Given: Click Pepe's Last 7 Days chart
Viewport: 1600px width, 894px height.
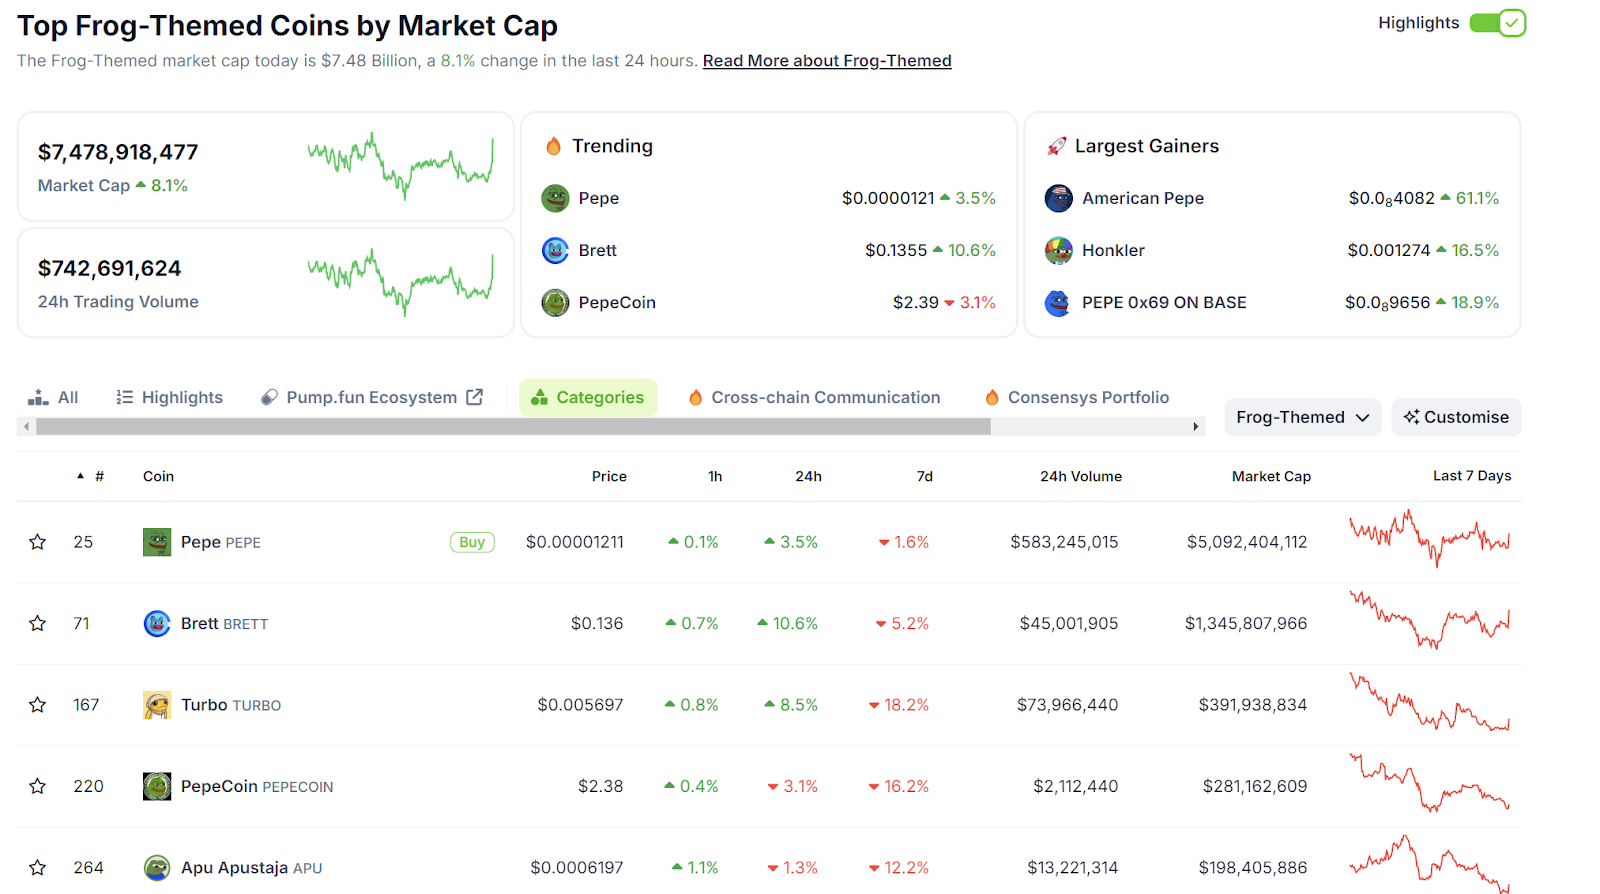Looking at the screenshot, I should coord(1429,539).
